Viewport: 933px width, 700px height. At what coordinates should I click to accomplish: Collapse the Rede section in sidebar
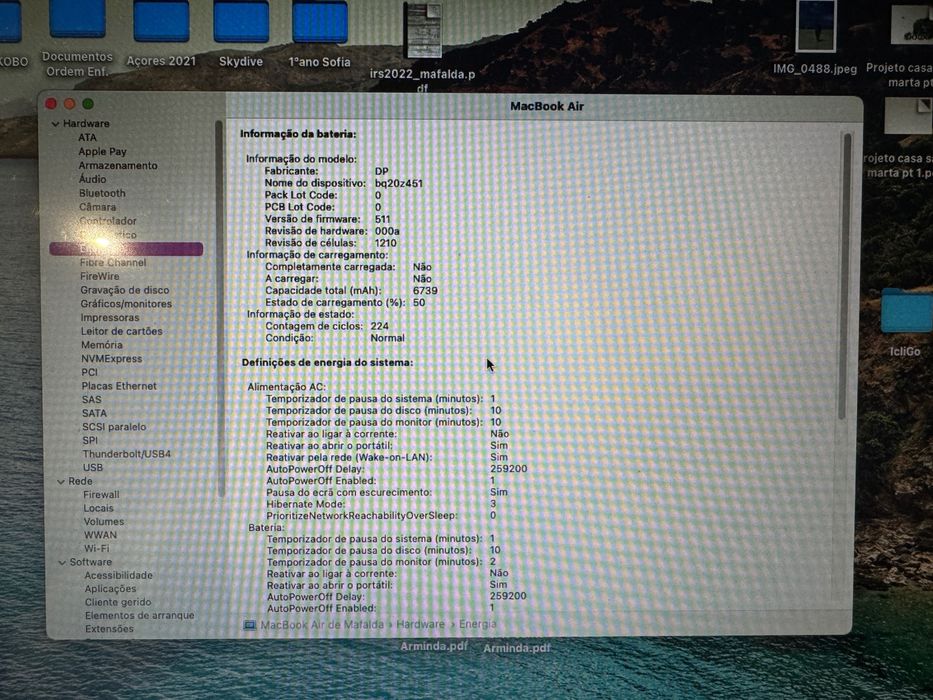coord(61,482)
